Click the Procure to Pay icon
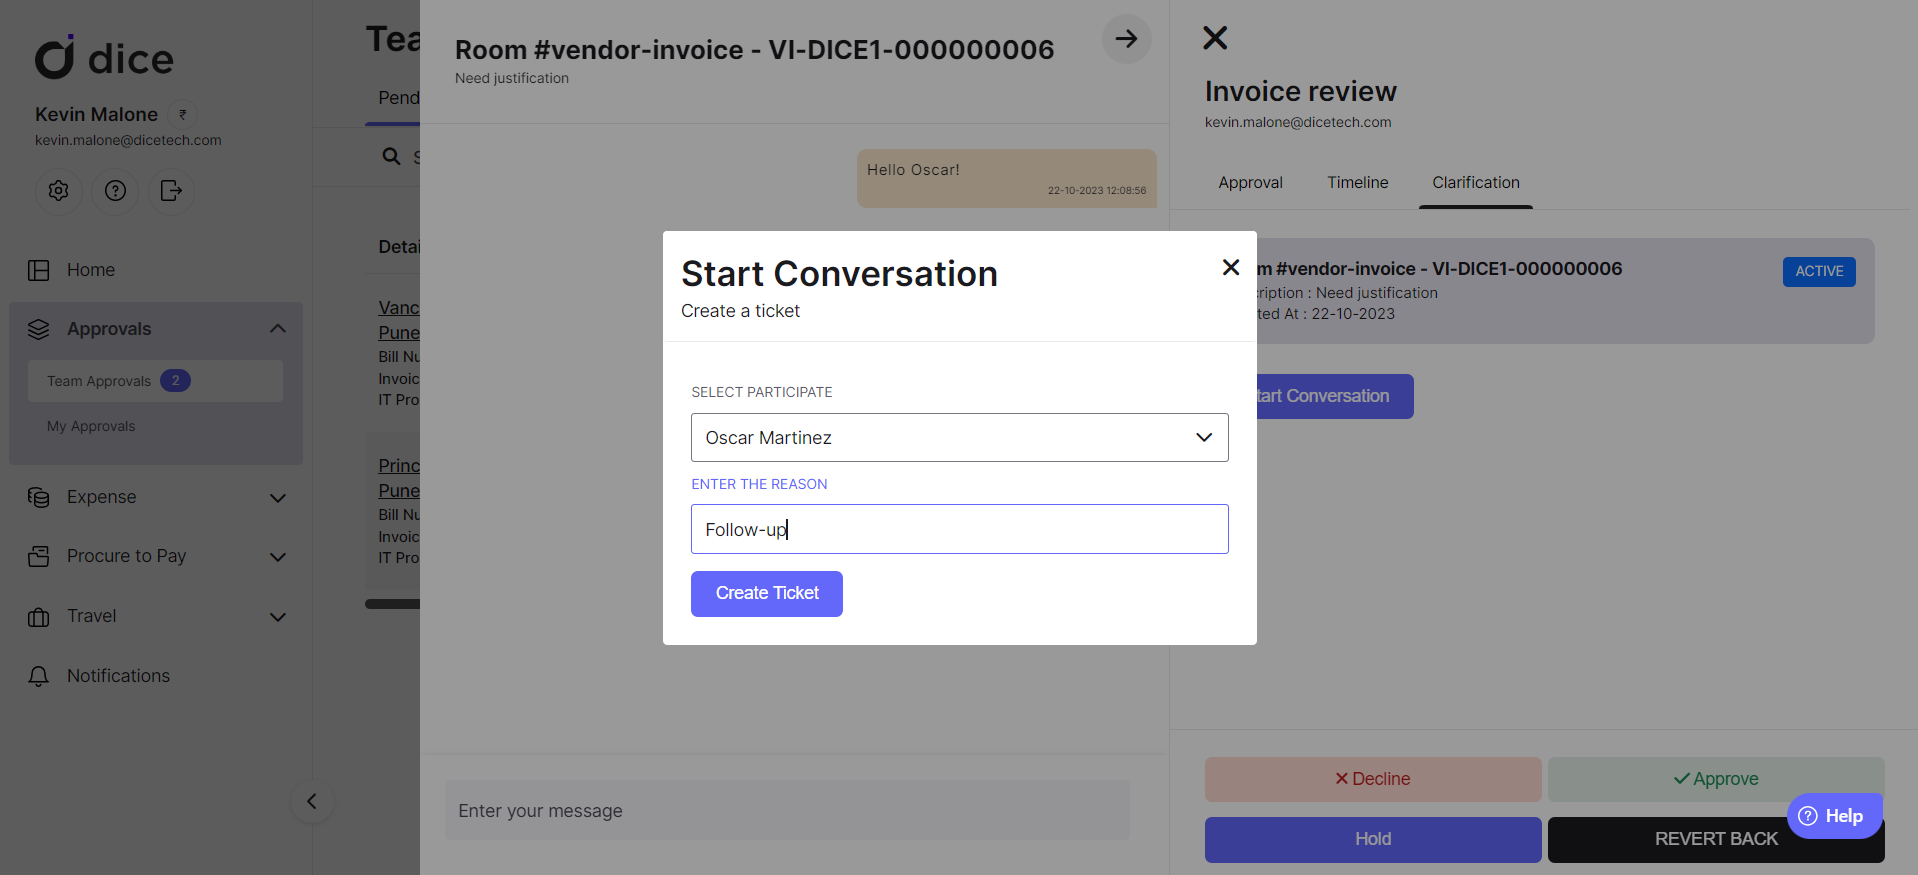 tap(39, 556)
